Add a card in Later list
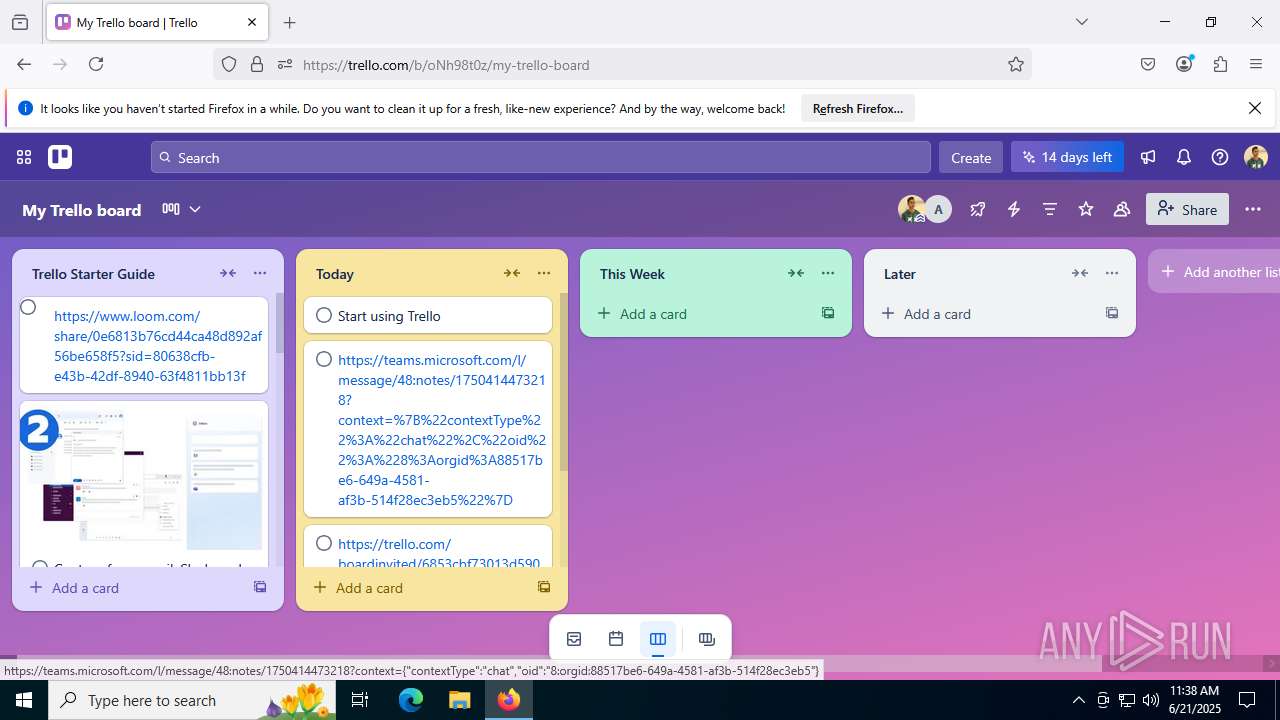This screenshot has width=1280, height=720. 926,314
